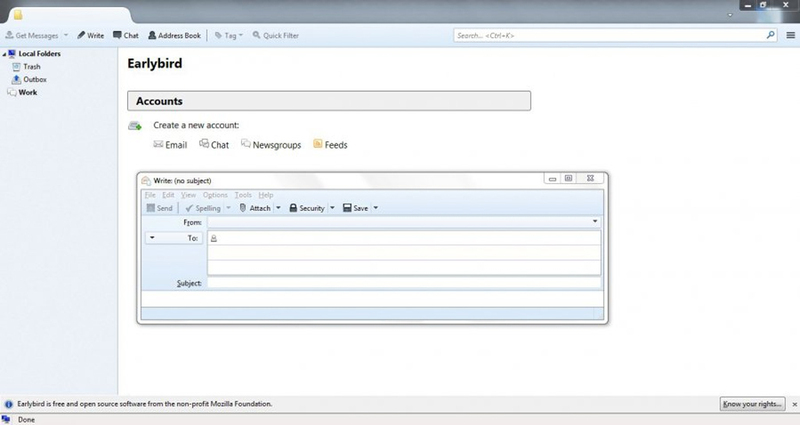Open the File menu in Write window
This screenshot has width=800, height=425.
click(x=150, y=195)
